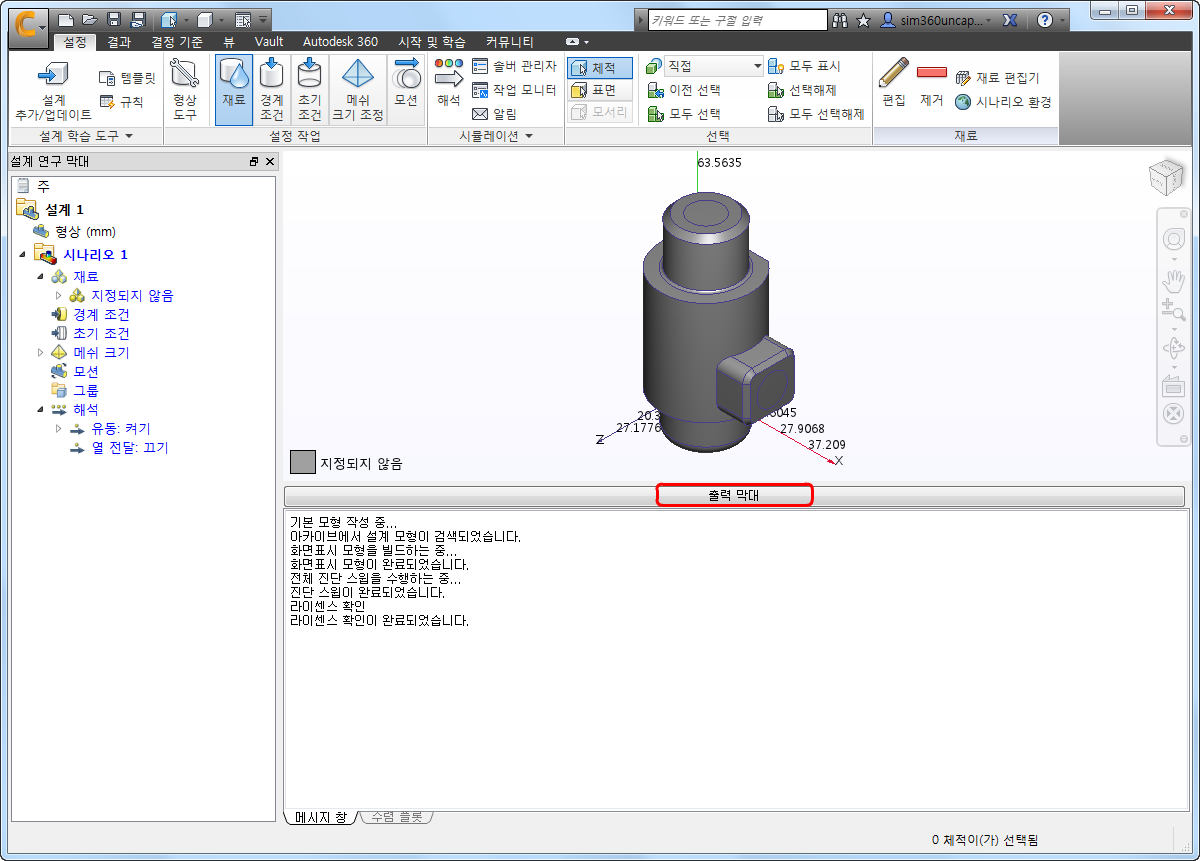Click the favorites star icon in title bar
Viewport: 1200px width, 861px height.
pos(864,20)
